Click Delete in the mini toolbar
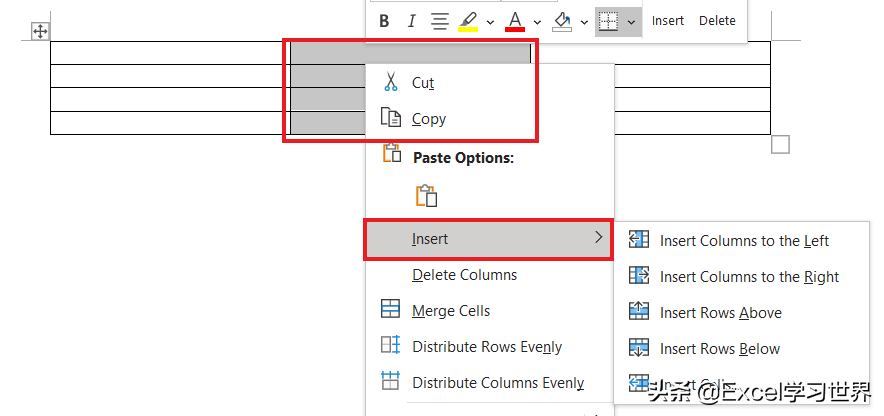The image size is (884, 416). click(717, 21)
